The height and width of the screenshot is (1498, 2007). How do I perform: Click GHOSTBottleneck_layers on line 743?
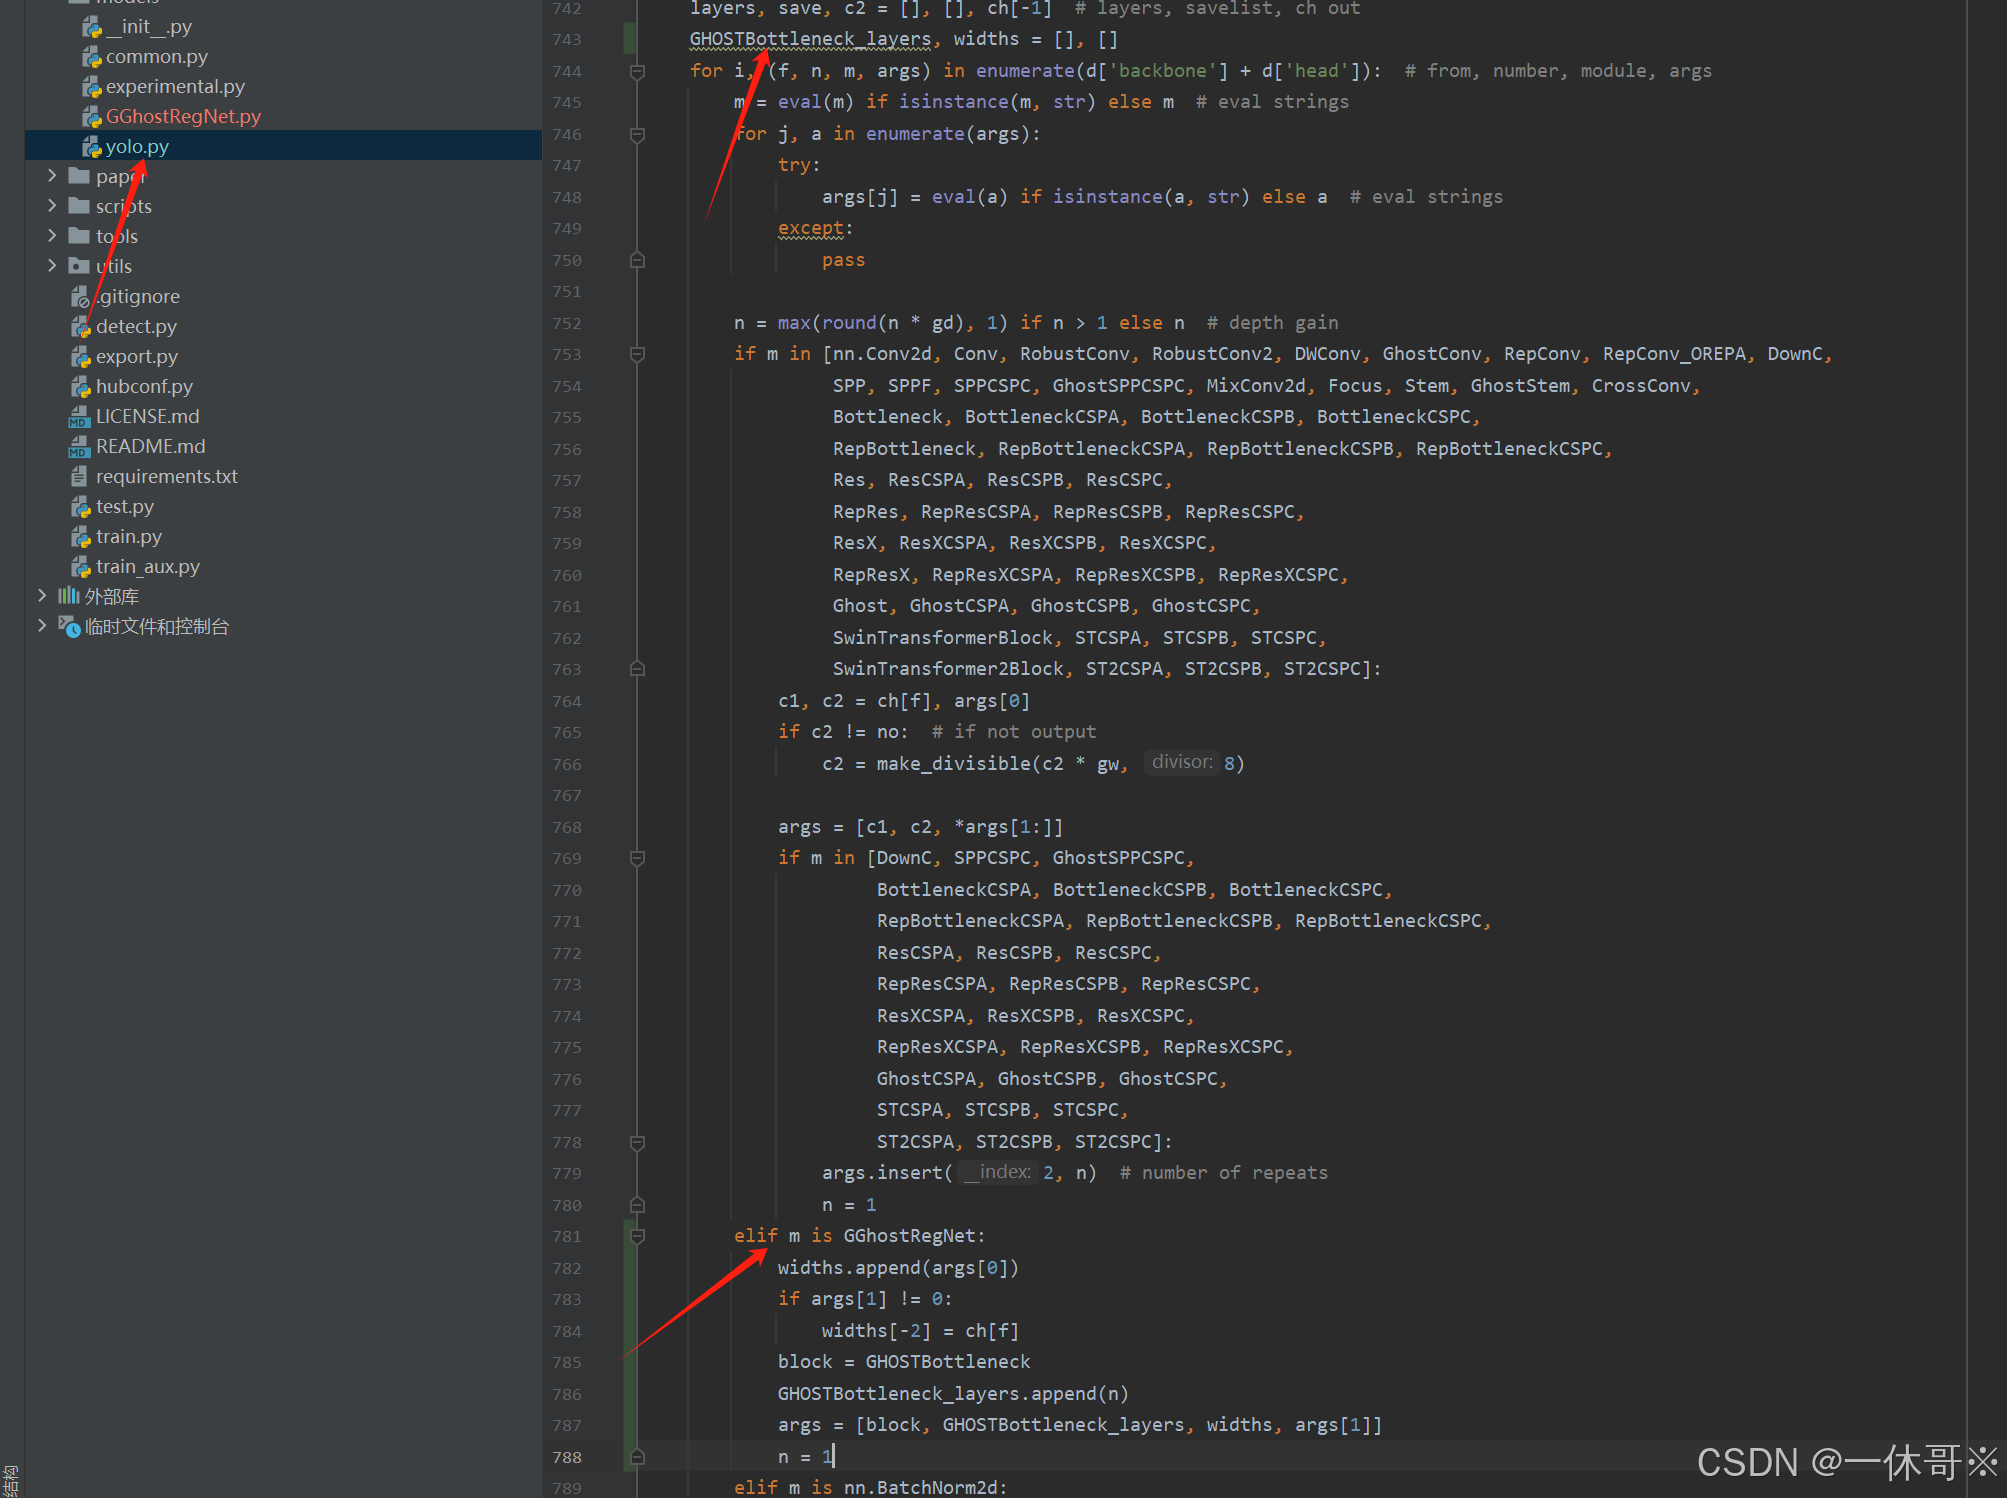[810, 40]
